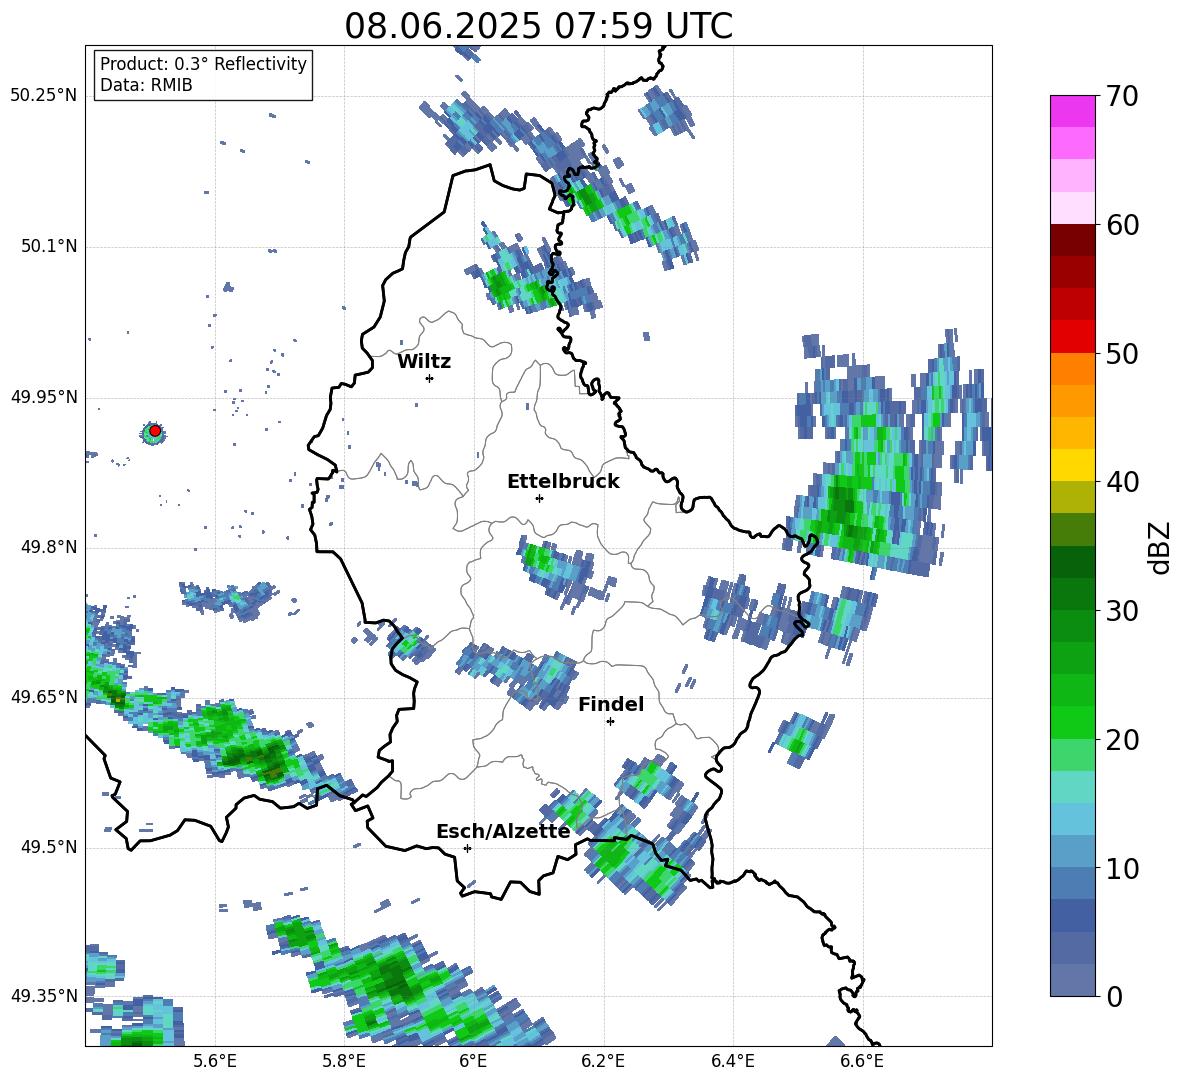Image resolution: width=1184 pixels, height=1081 pixels.
Task: Click the 30 value on the colorbar
Action: tap(1122, 611)
